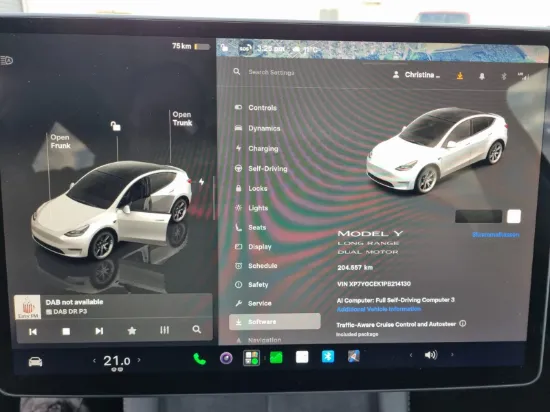
Task: Open the app launcher grid icon
Action: pyautogui.click(x=251, y=358)
